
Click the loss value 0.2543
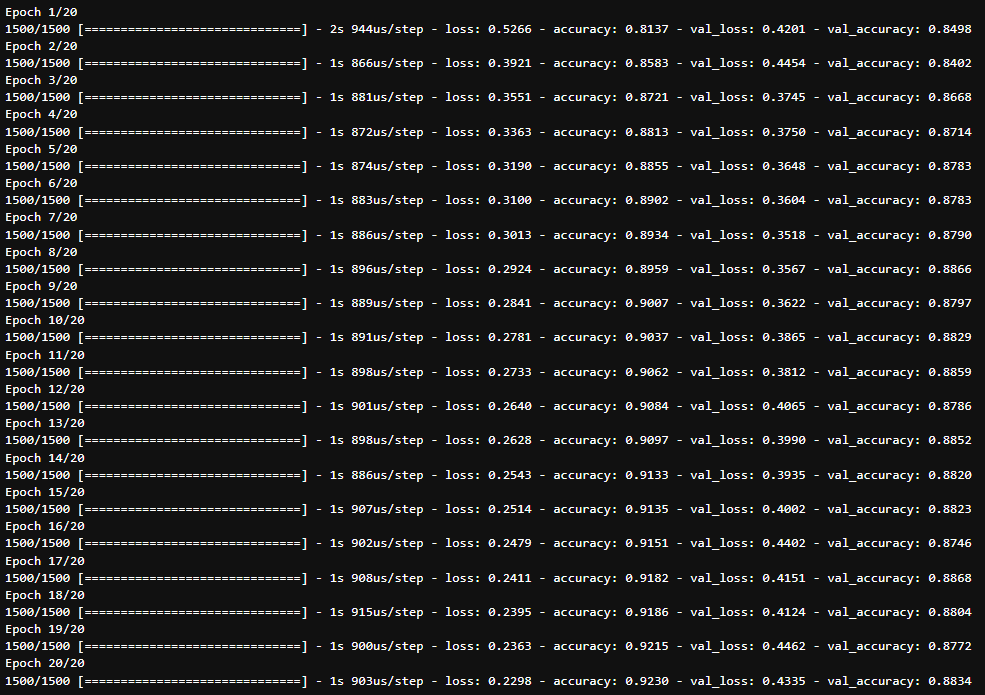509,475
